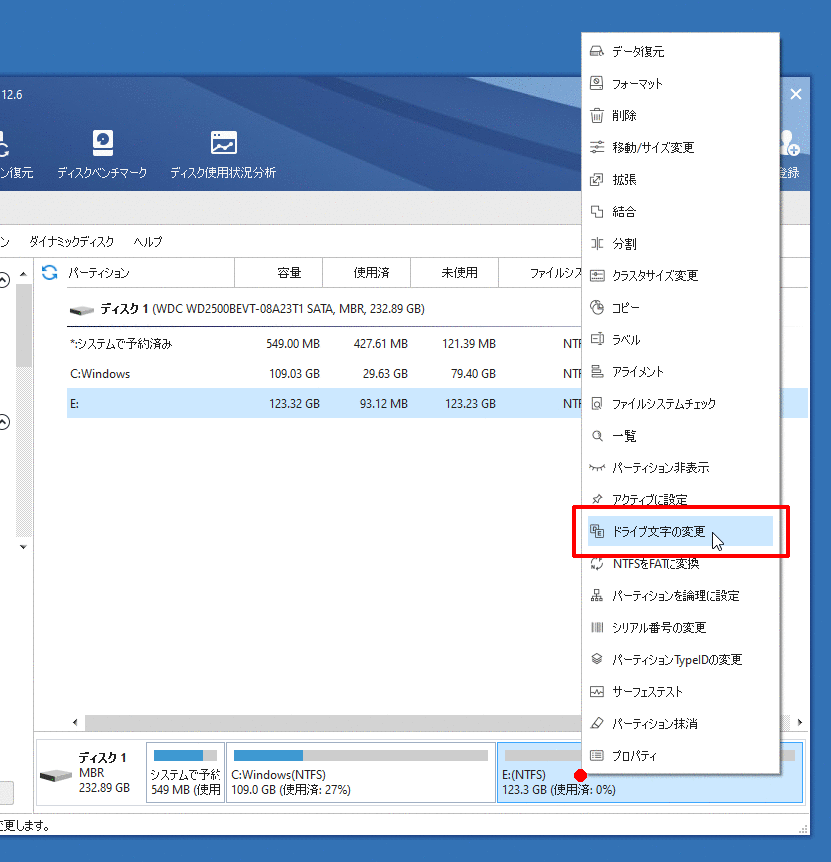The height and width of the screenshot is (862, 831).
Task: Click ドライブ文字の変更 menu item
Action: coord(658,531)
